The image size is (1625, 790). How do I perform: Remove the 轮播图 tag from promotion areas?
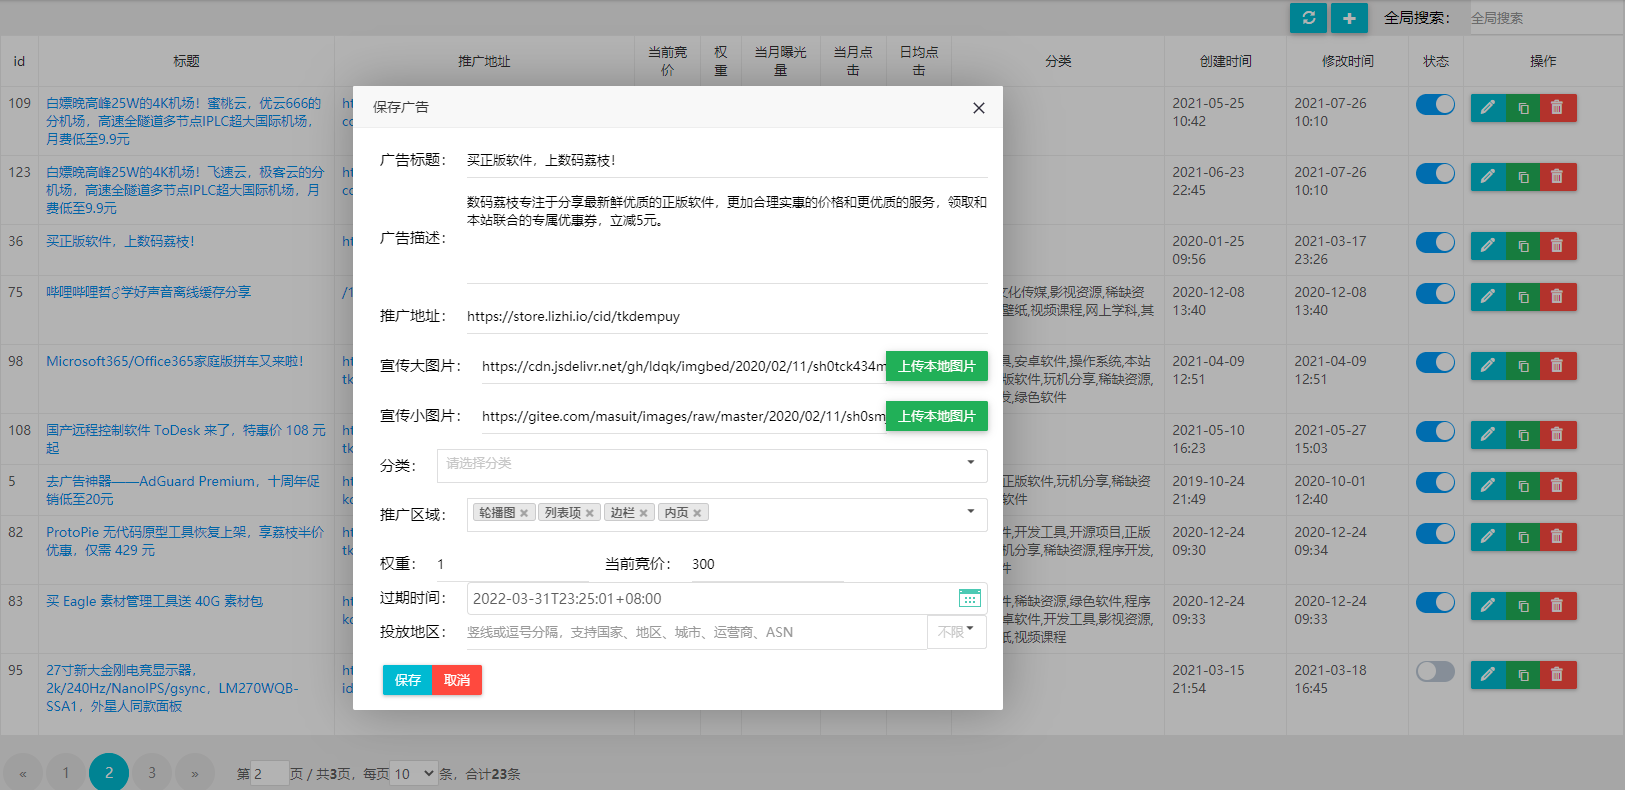524,513
